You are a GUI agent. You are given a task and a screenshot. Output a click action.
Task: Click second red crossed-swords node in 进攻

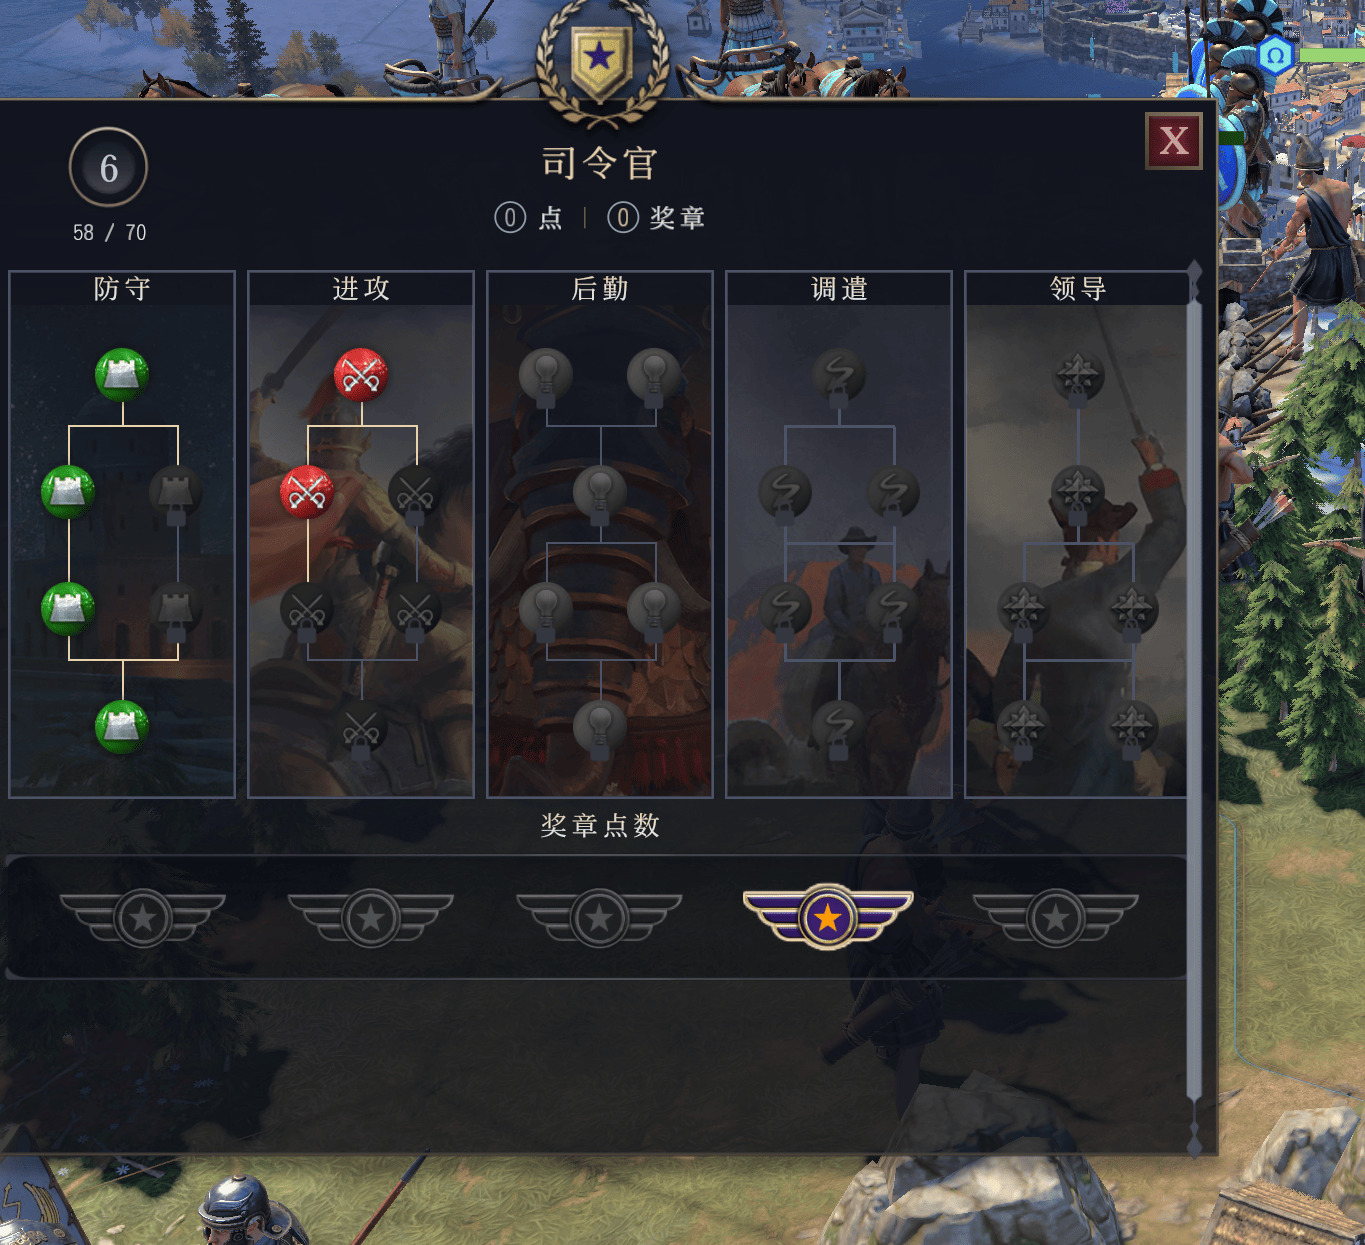307,492
